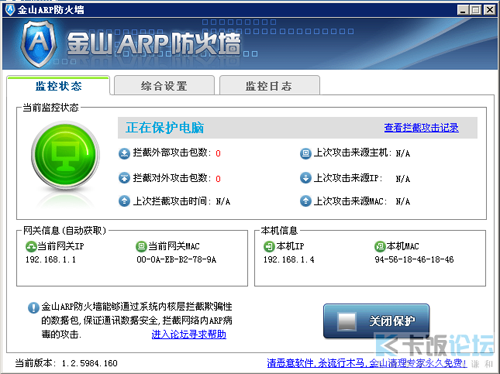Open the 进入论坛寻求帮助 link

point(189,334)
